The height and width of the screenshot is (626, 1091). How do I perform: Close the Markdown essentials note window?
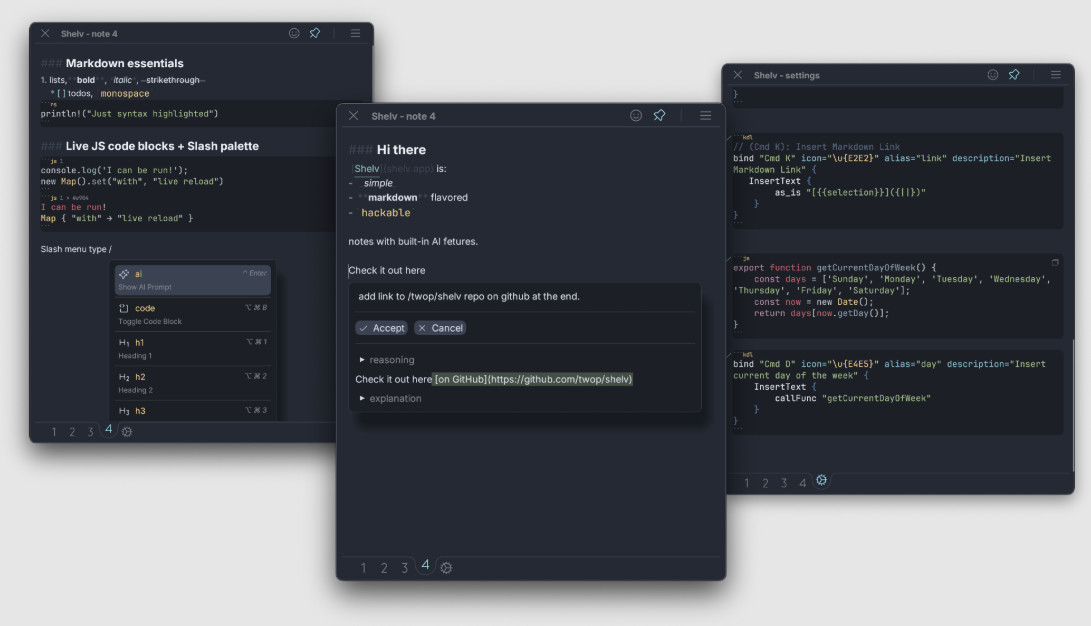45,33
